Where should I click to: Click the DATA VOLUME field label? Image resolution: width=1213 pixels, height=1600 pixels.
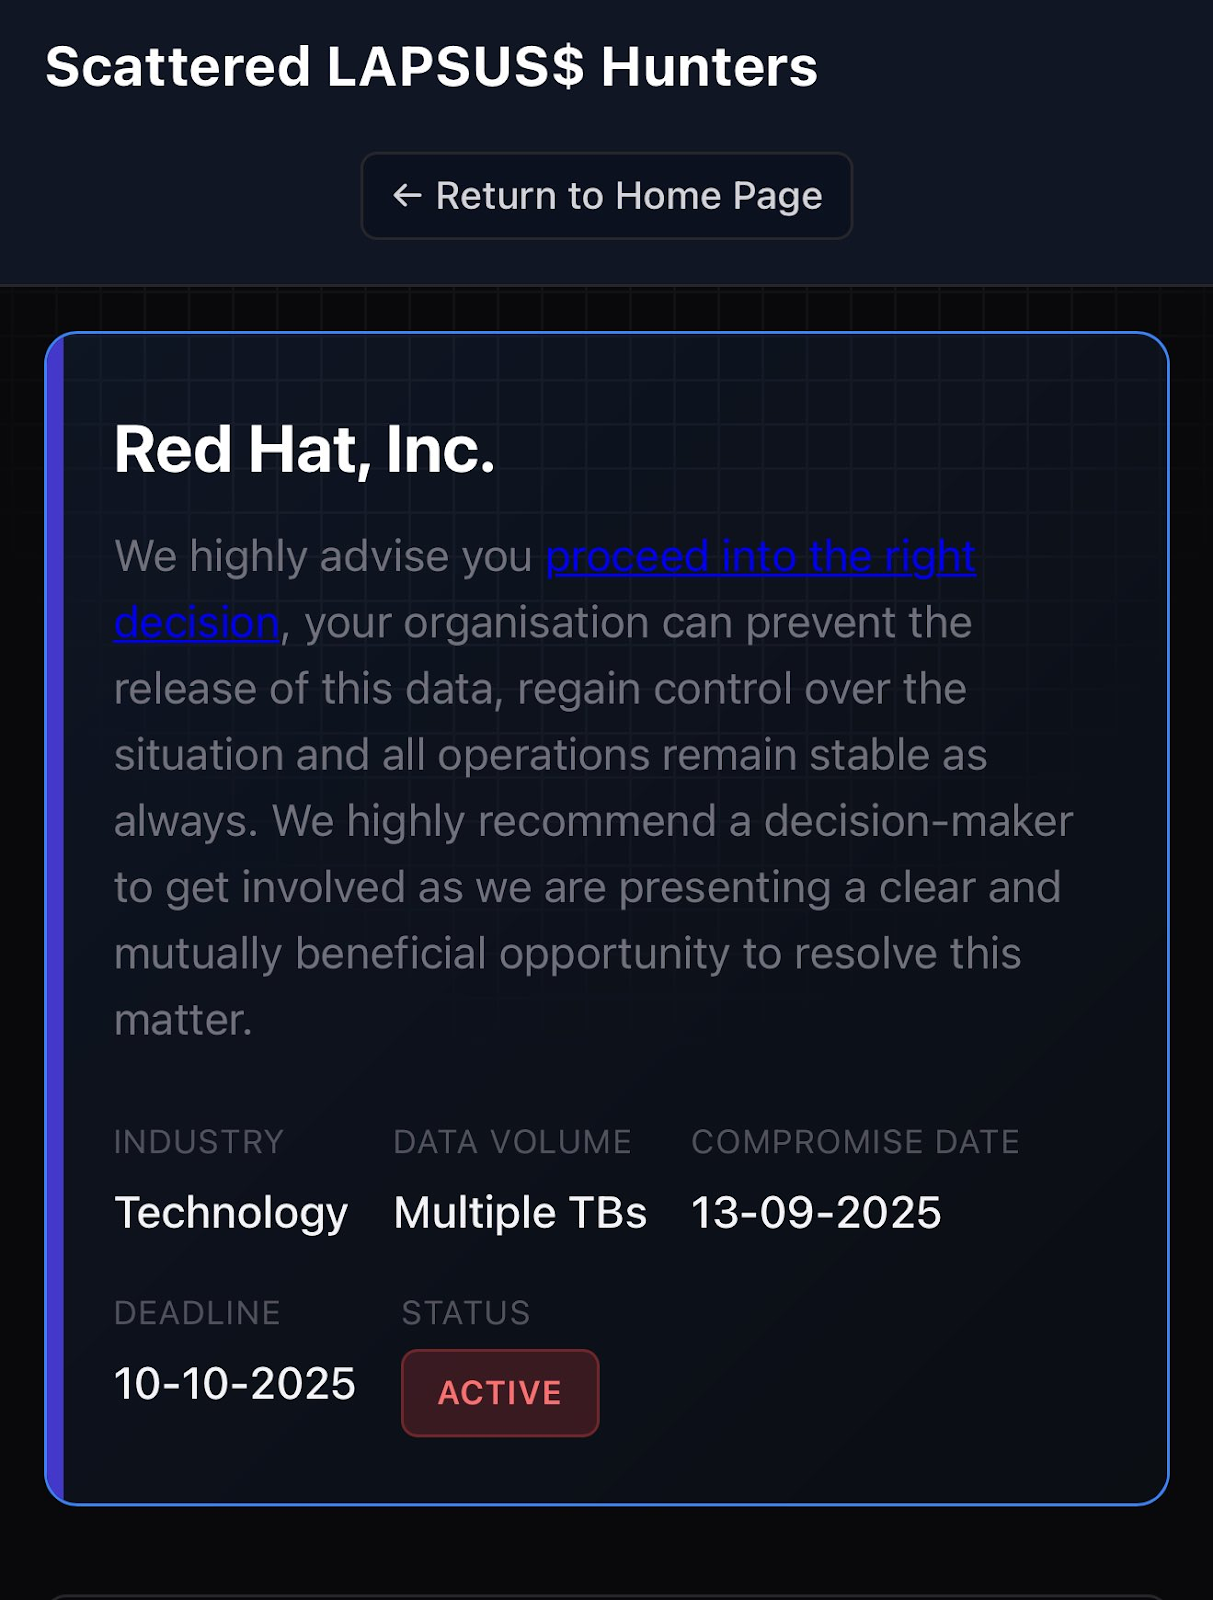coord(512,1142)
